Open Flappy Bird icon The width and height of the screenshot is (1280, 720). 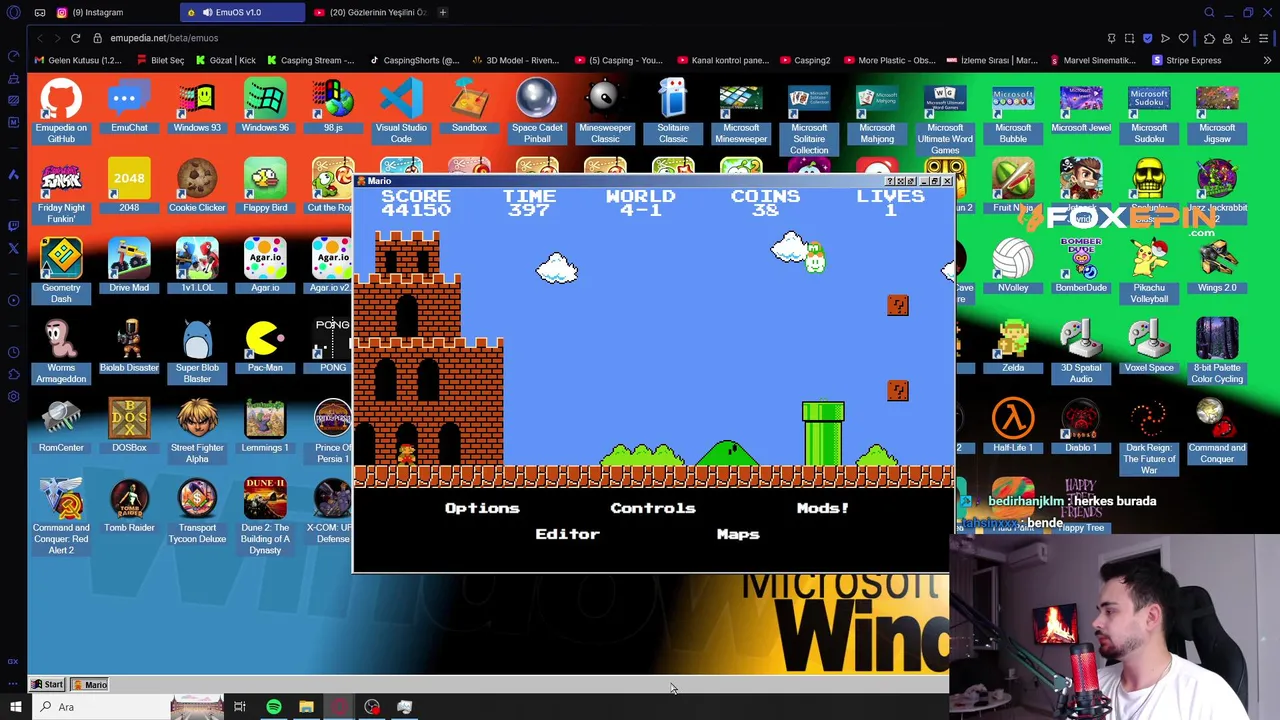click(x=265, y=185)
